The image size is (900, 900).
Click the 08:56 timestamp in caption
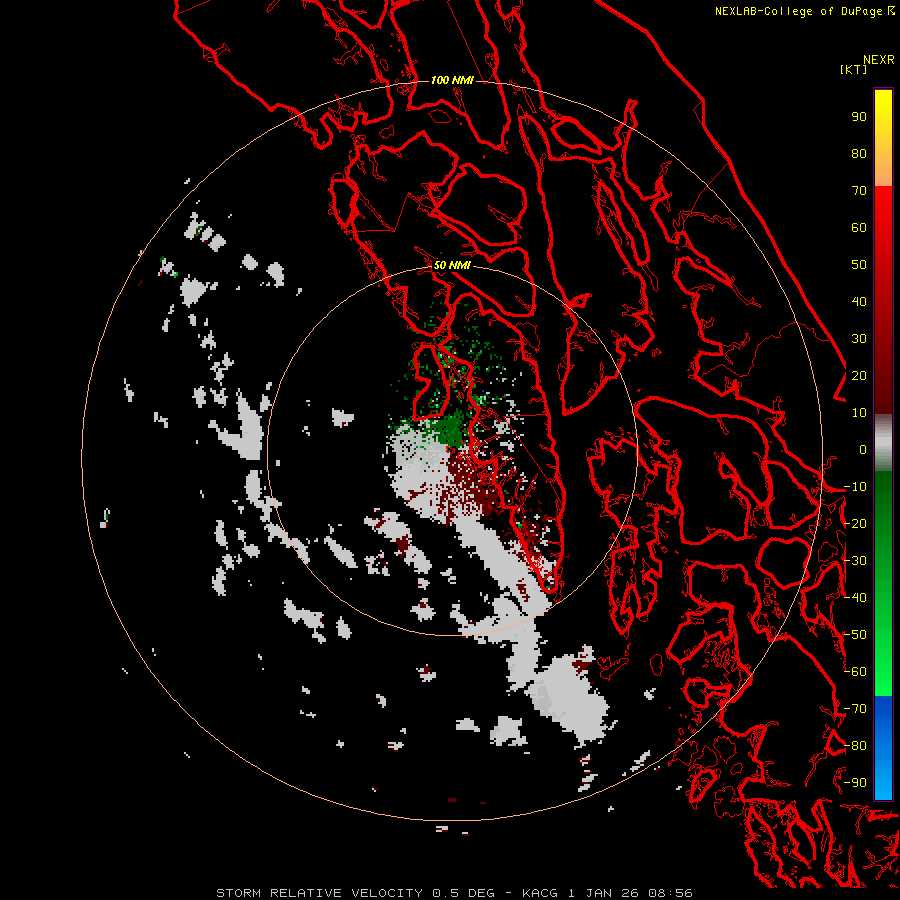tap(670, 893)
